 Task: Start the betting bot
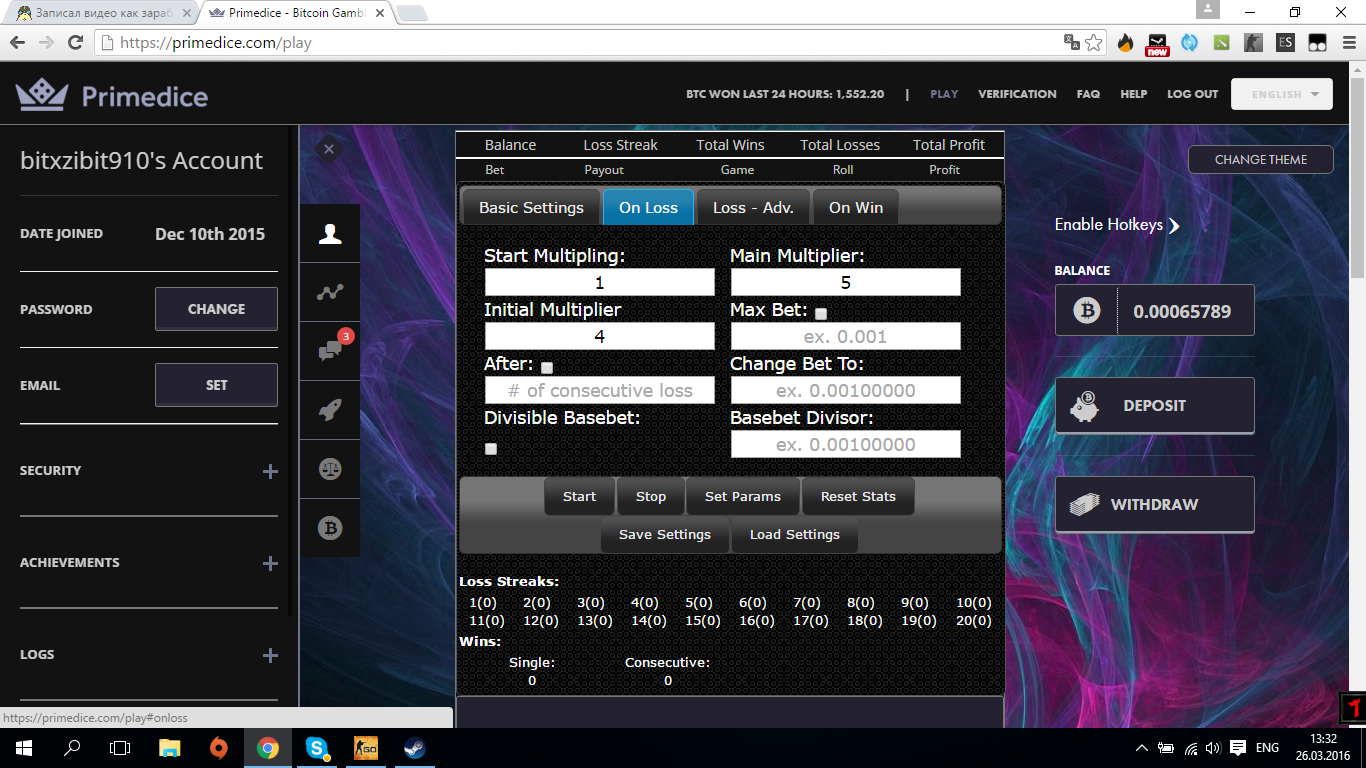coord(579,496)
